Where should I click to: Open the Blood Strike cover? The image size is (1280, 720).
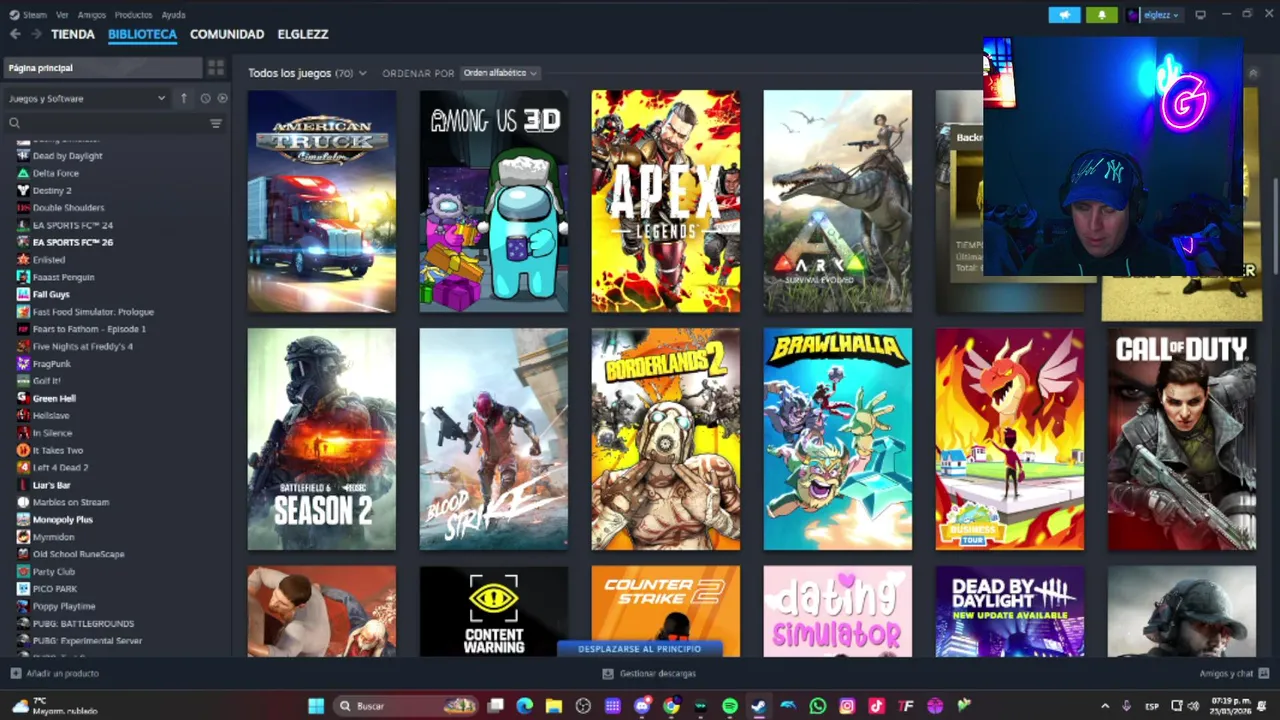coord(494,439)
